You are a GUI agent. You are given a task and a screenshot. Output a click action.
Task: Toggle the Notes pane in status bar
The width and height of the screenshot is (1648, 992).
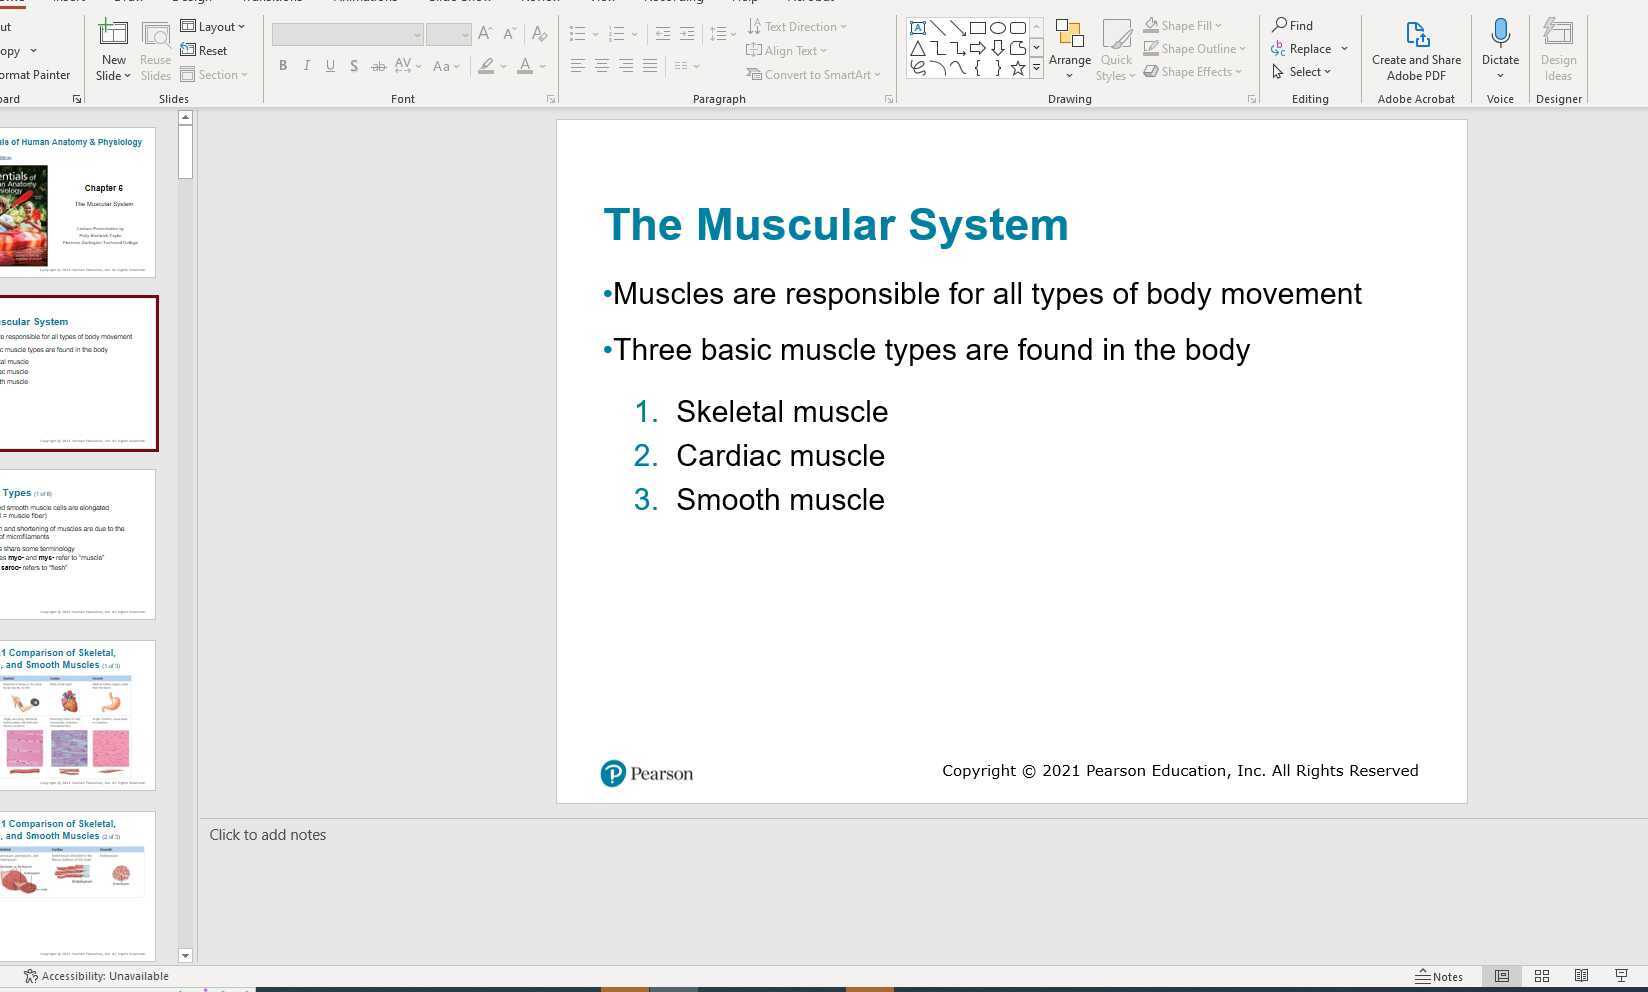click(1439, 977)
